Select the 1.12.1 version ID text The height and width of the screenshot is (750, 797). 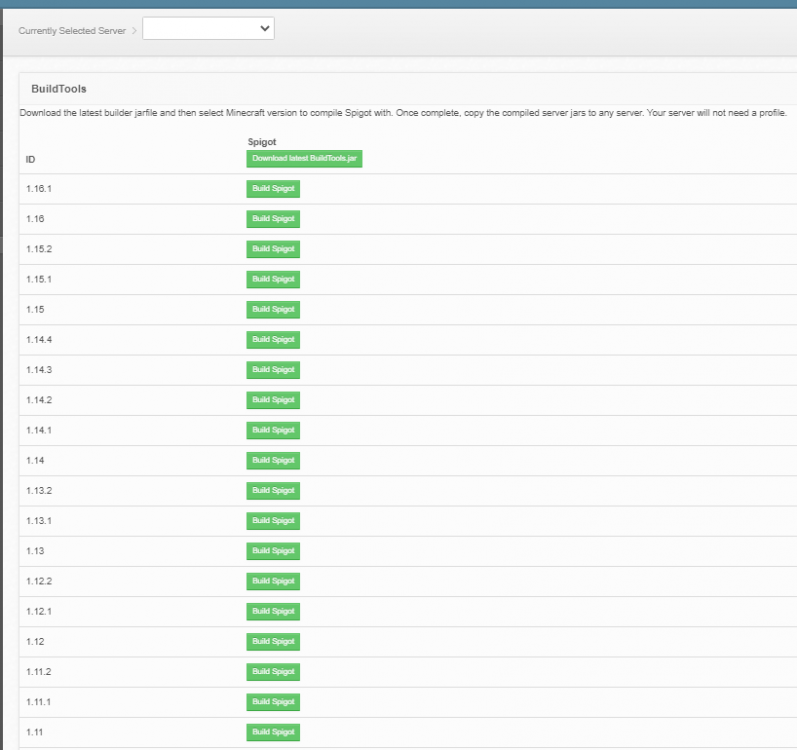coord(39,611)
